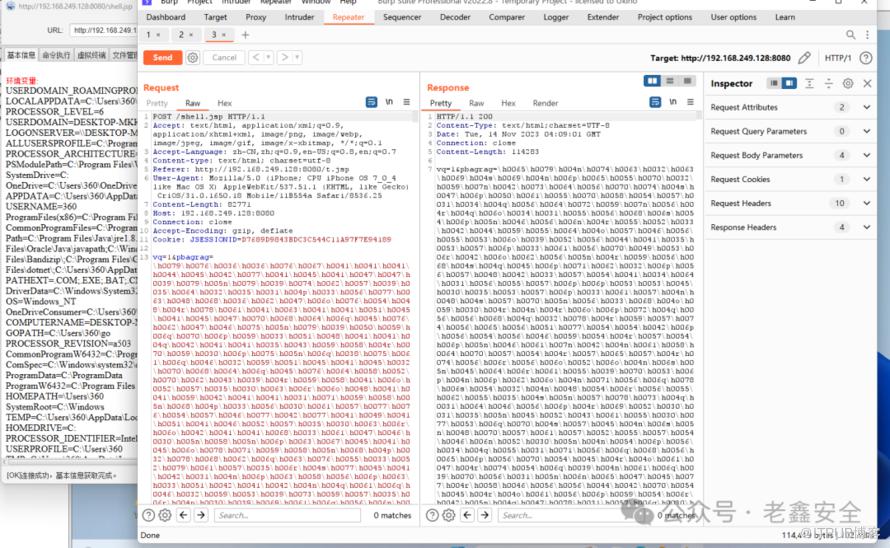Viewport: 890px width, 548px height.
Task: Toggle the Request \n non-printable characters button
Action: coord(389,103)
